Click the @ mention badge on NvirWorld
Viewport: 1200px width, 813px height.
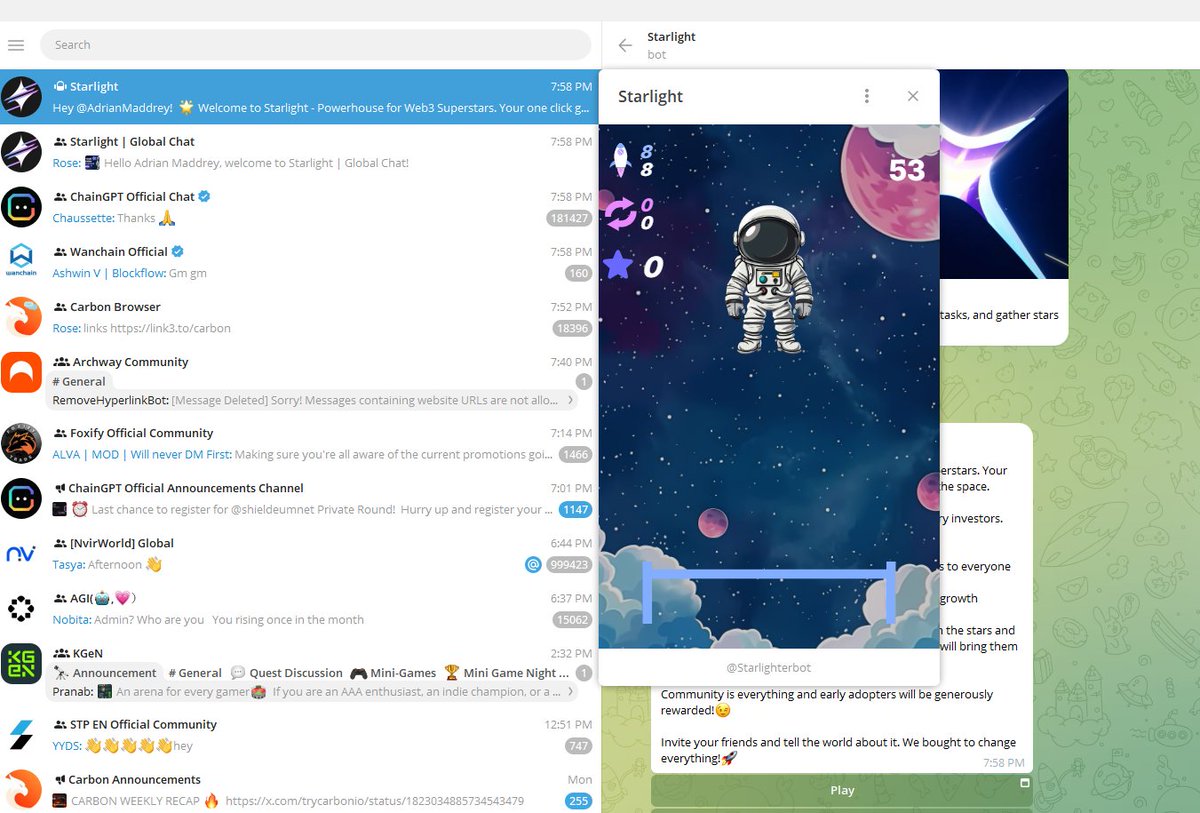(x=533, y=565)
